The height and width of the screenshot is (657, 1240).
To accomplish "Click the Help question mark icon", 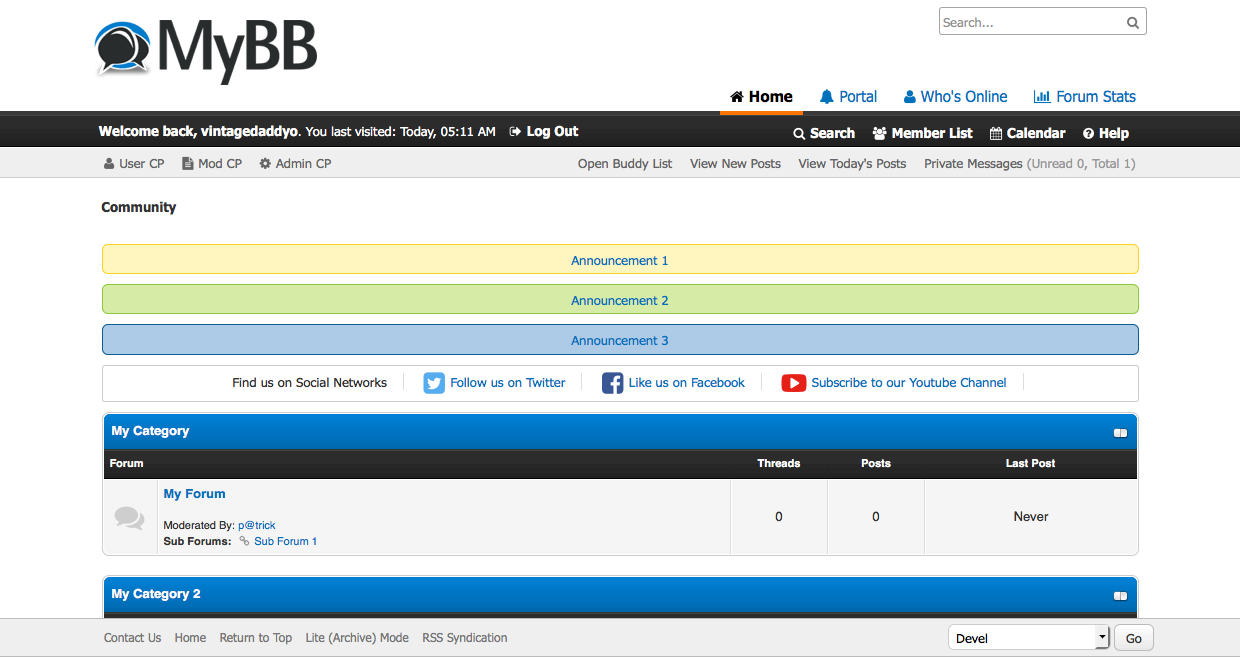I will 1089,133.
